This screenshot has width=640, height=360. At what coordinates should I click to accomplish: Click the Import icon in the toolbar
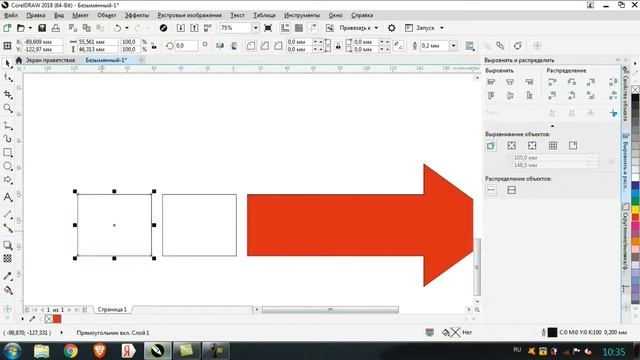tap(180, 28)
